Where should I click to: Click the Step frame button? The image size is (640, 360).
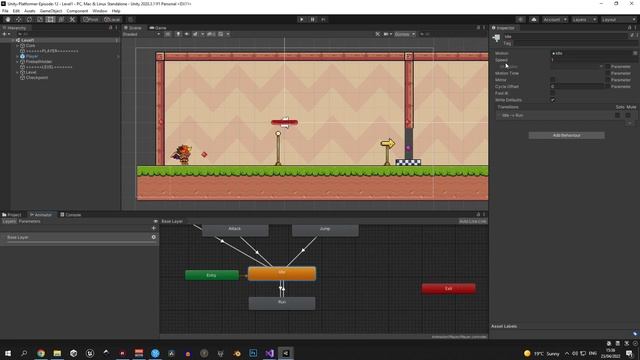coord(323,20)
